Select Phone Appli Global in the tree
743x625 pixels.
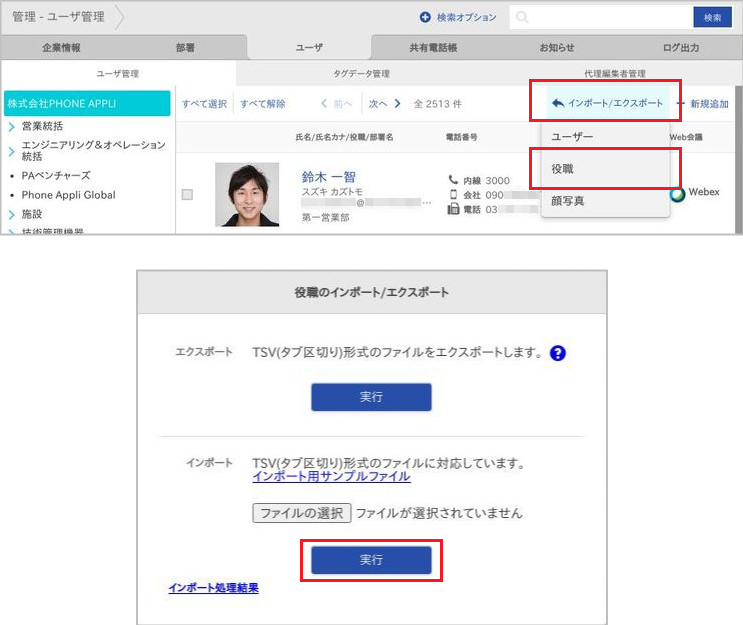pos(68,195)
